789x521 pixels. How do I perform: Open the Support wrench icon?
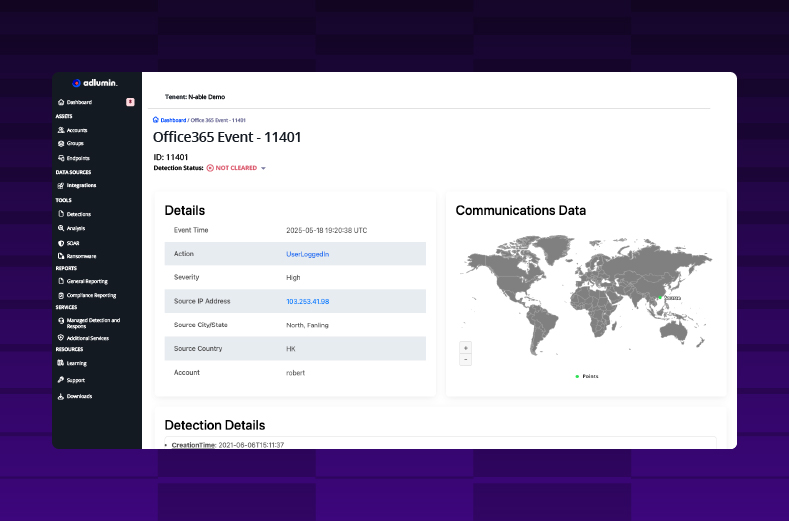(61, 380)
